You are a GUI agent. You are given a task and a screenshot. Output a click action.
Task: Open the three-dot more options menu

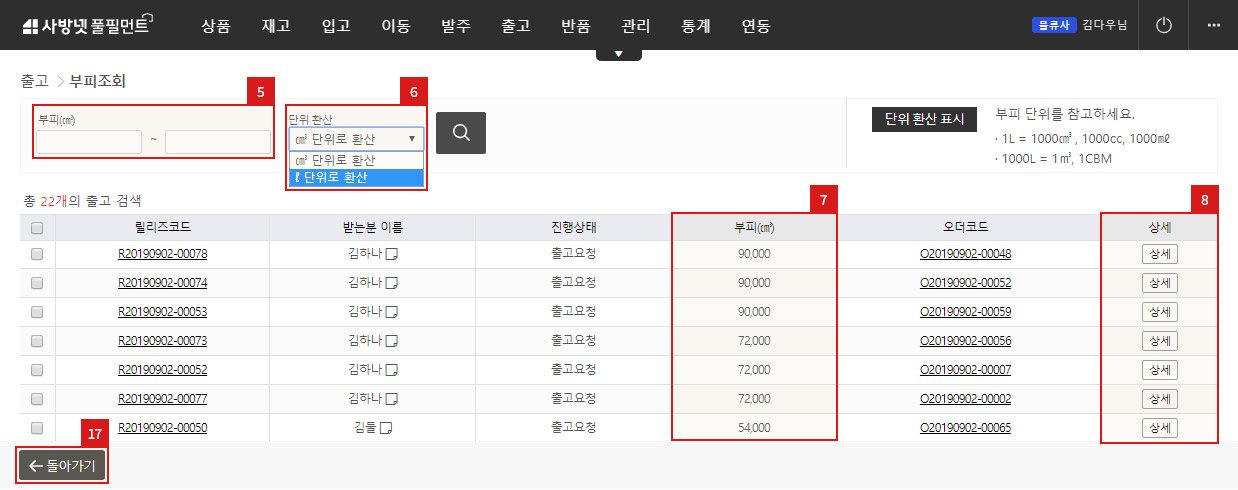click(x=1214, y=26)
